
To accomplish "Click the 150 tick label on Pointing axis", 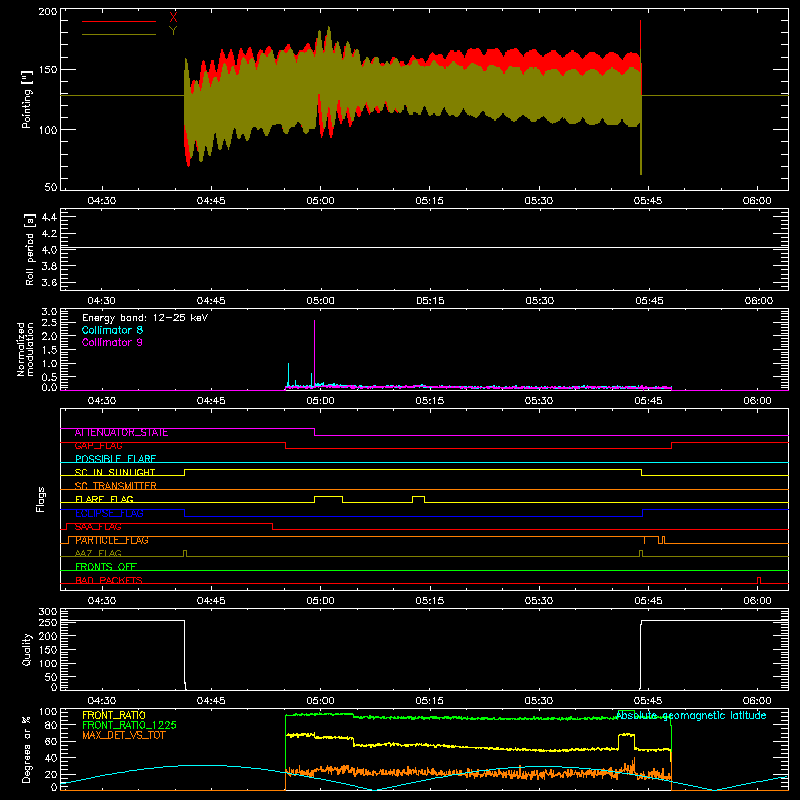I will pos(48,70).
